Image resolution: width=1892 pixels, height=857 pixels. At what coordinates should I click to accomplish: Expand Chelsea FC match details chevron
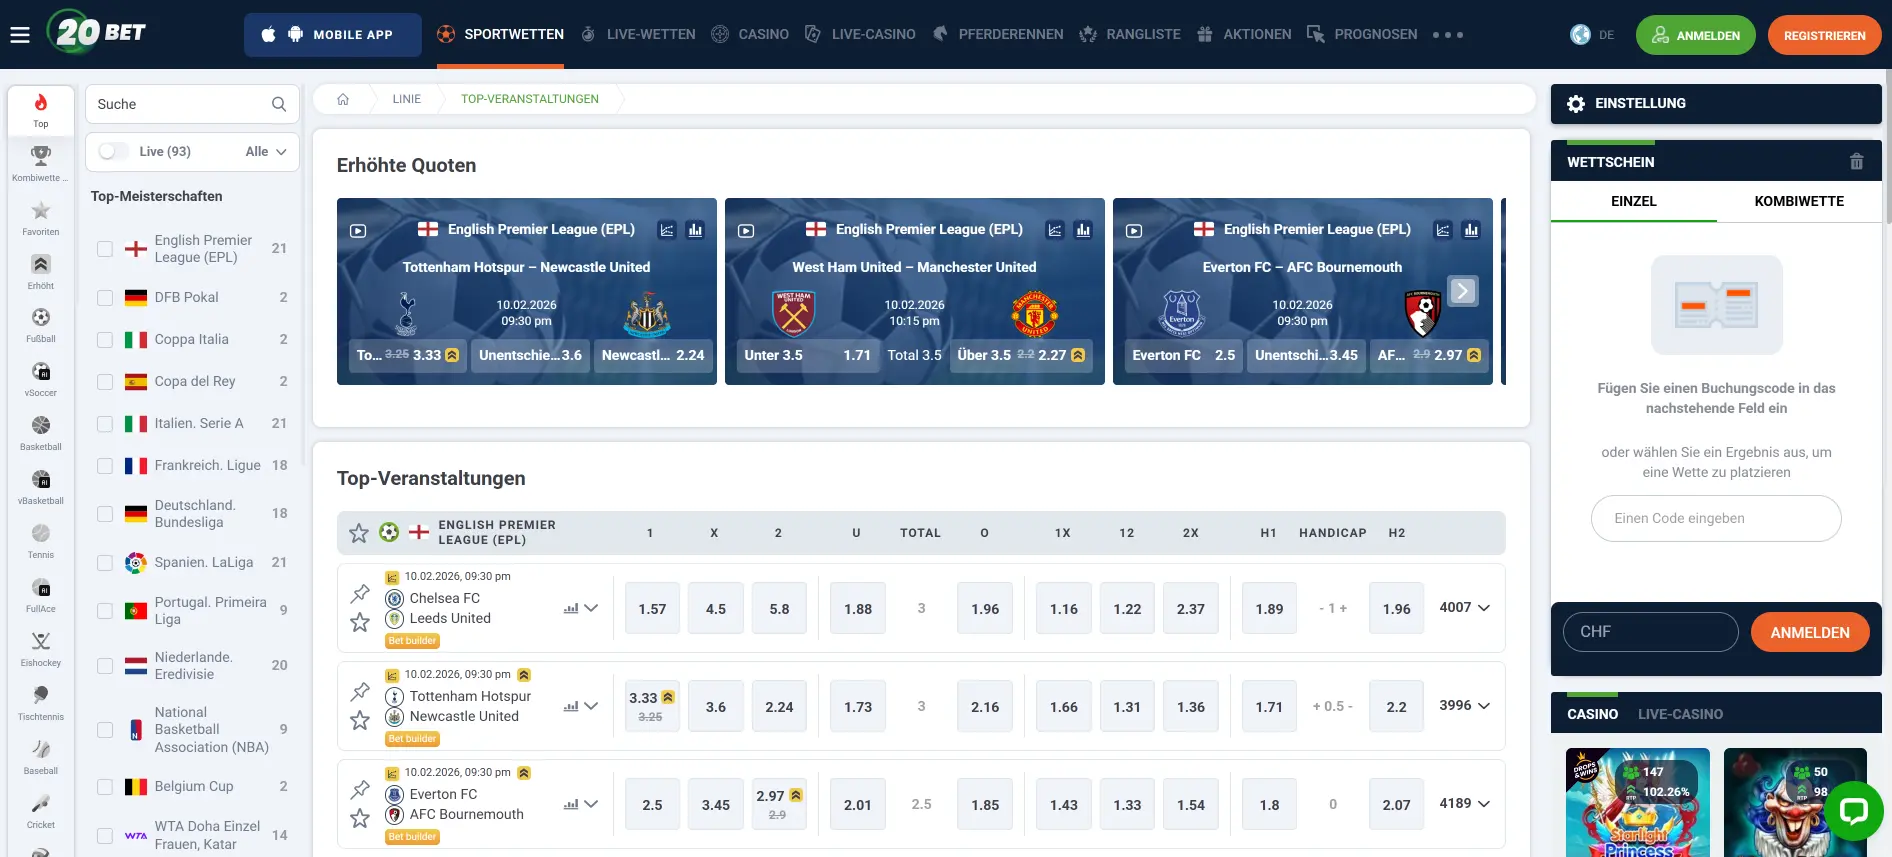[591, 608]
